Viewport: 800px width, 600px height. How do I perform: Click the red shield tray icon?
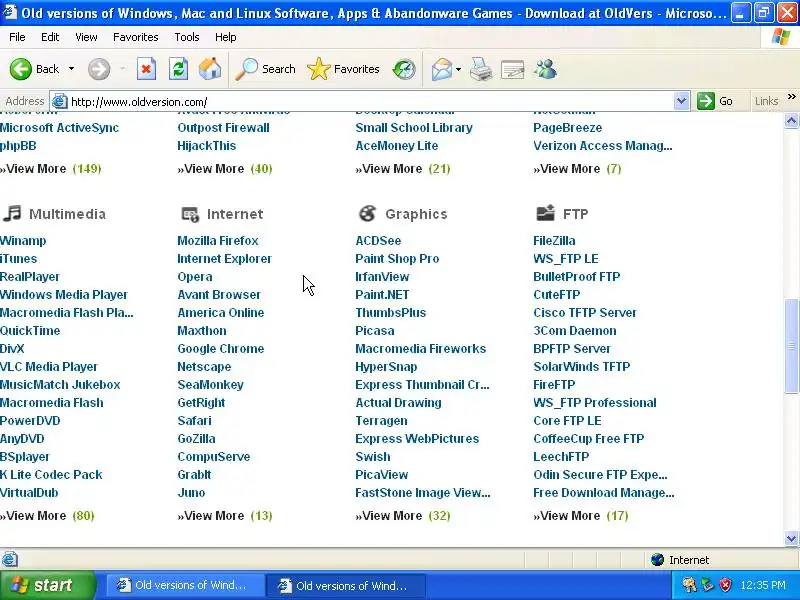(725, 585)
